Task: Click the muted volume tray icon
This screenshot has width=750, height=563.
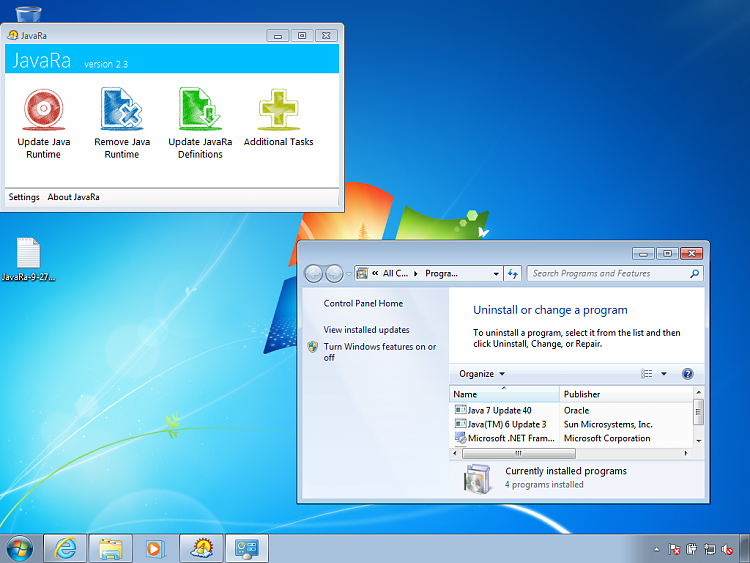Action: pos(727,550)
